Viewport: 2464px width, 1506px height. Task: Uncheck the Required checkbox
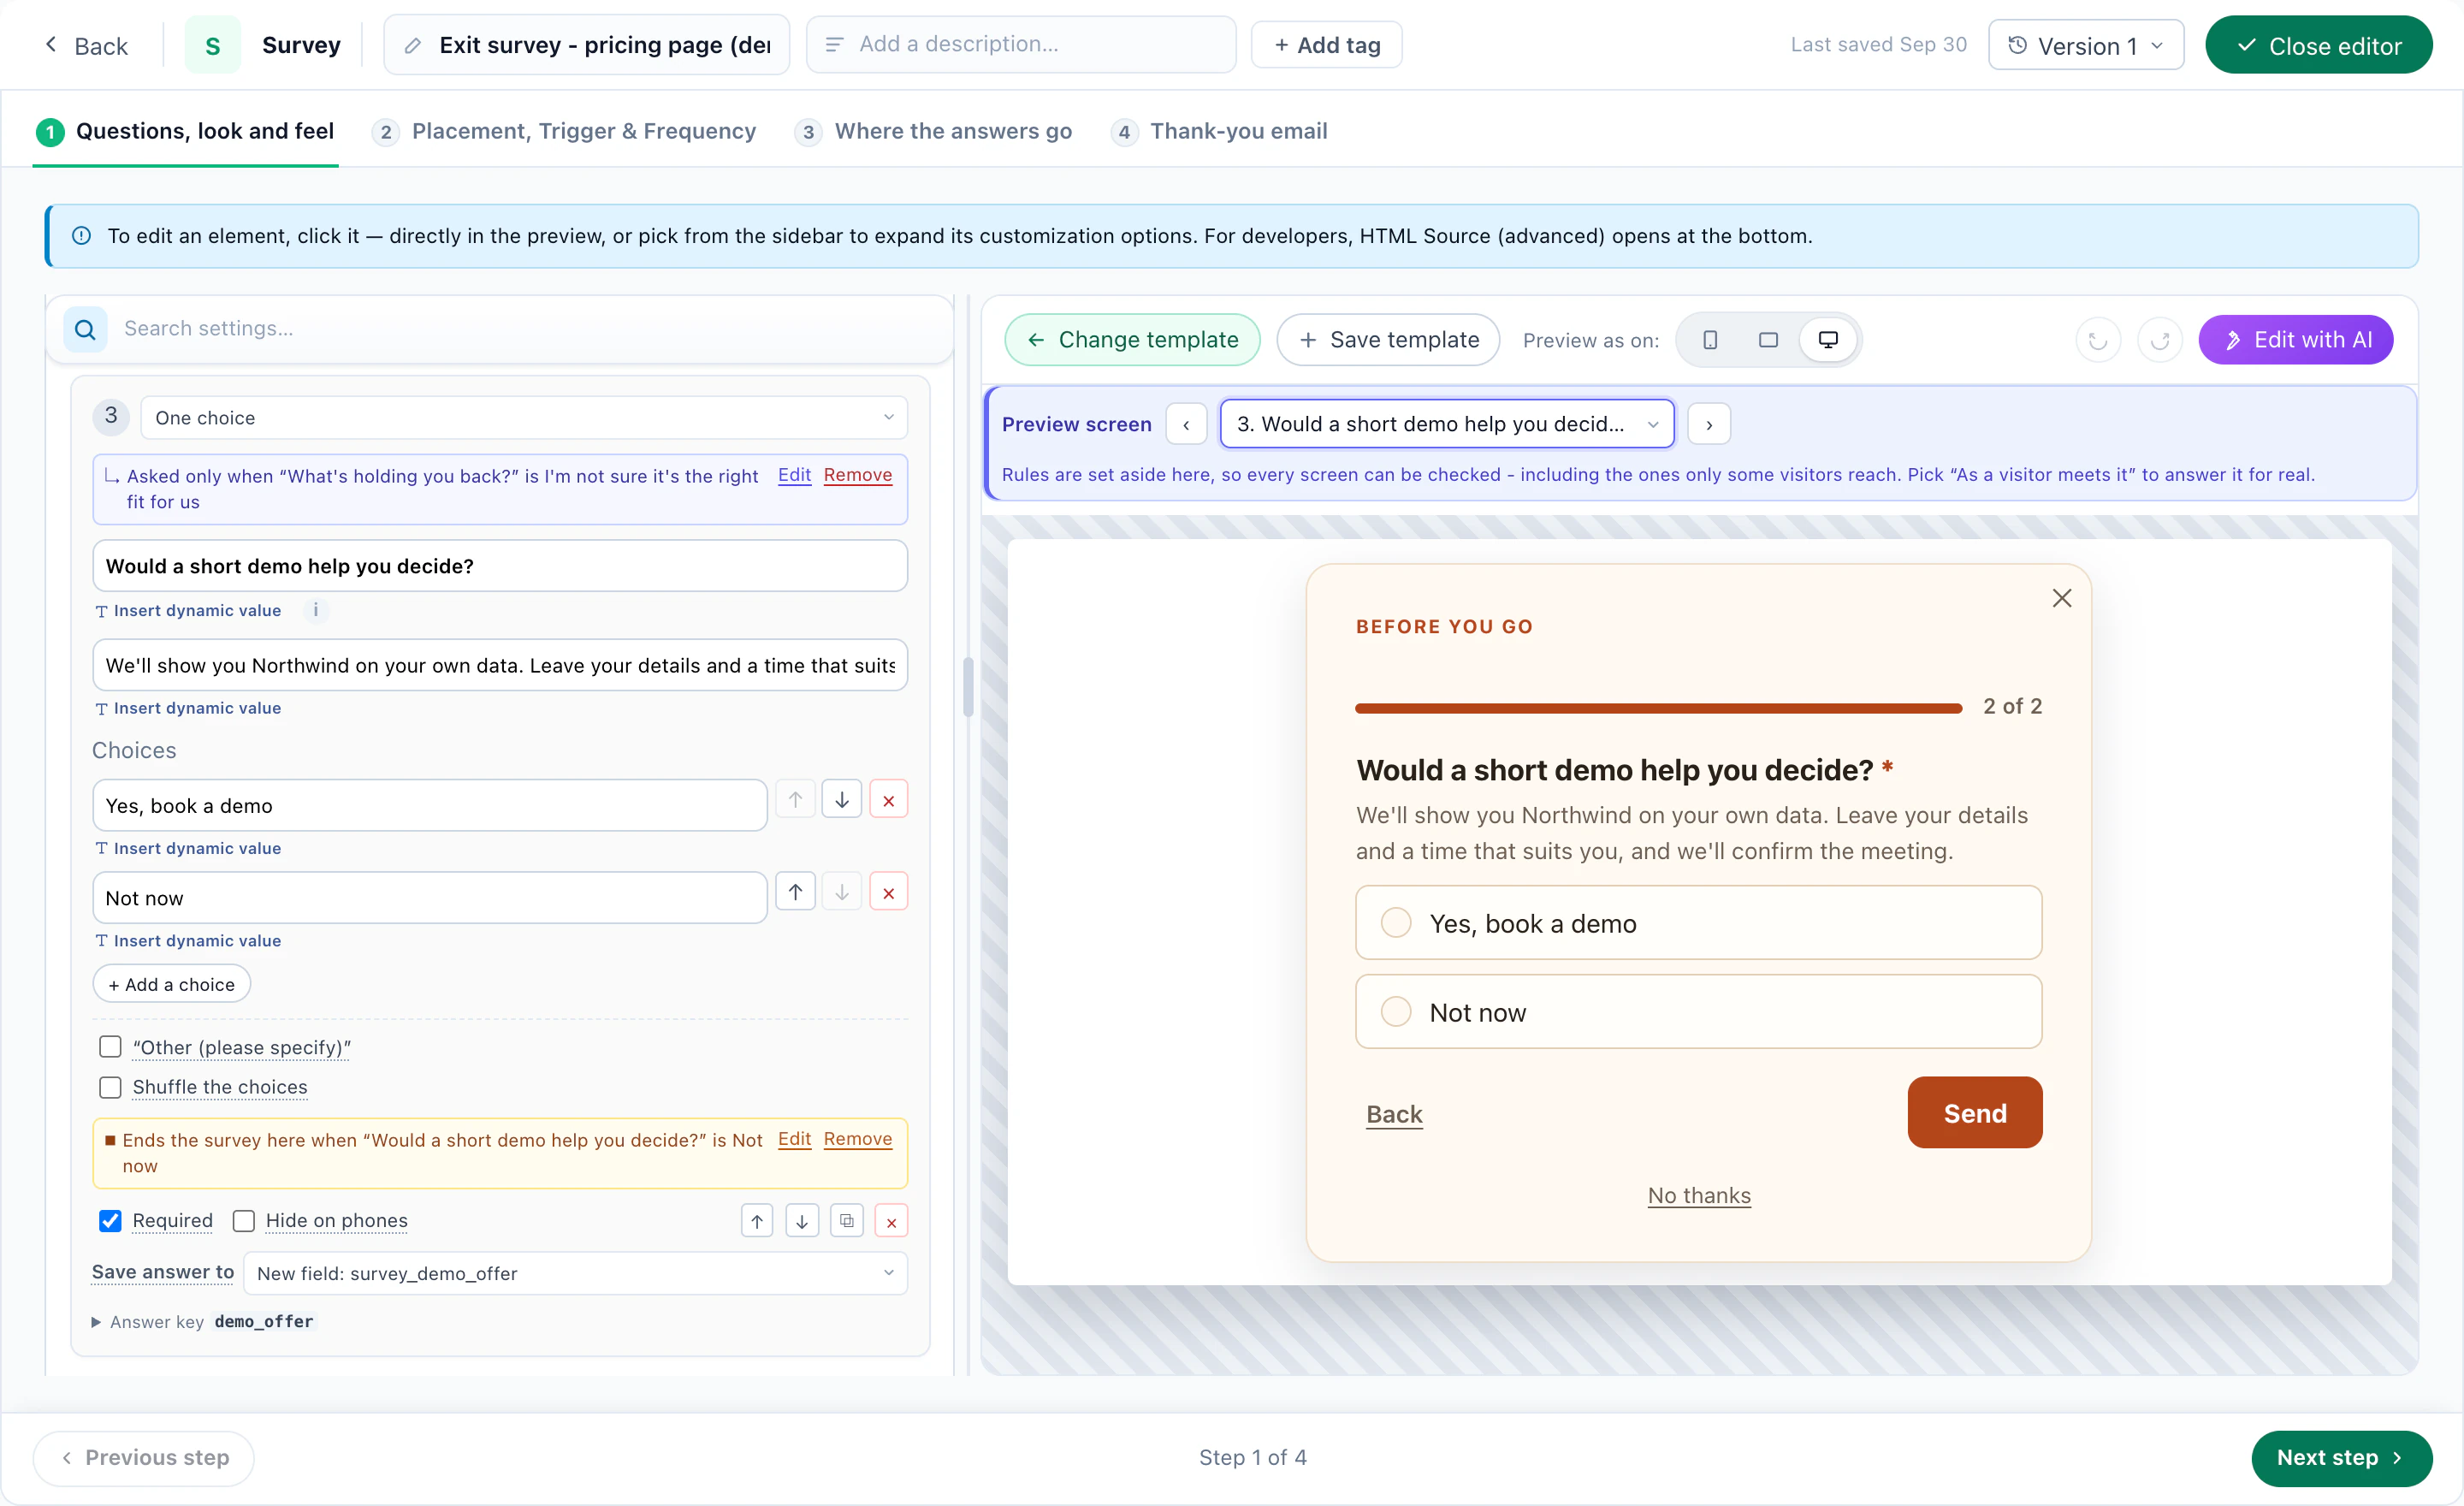coord(110,1221)
